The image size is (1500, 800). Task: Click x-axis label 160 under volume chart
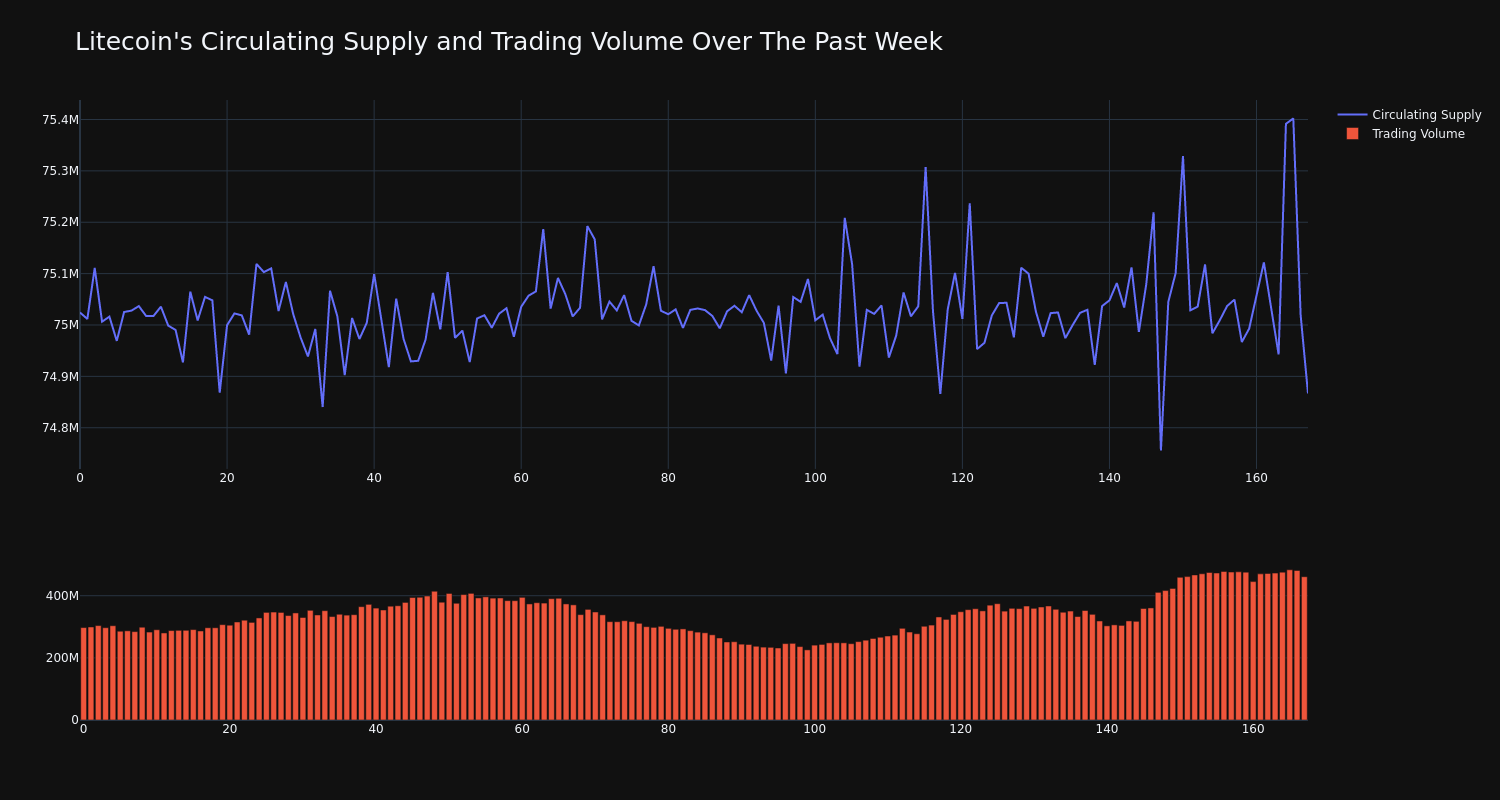1253,729
